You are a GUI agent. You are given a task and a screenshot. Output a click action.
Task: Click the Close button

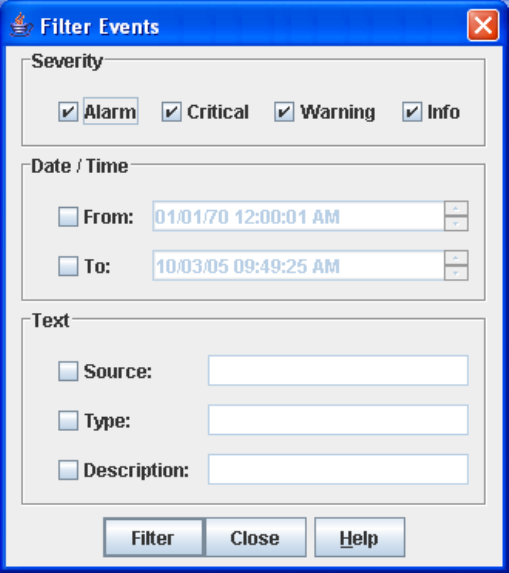pos(255,538)
